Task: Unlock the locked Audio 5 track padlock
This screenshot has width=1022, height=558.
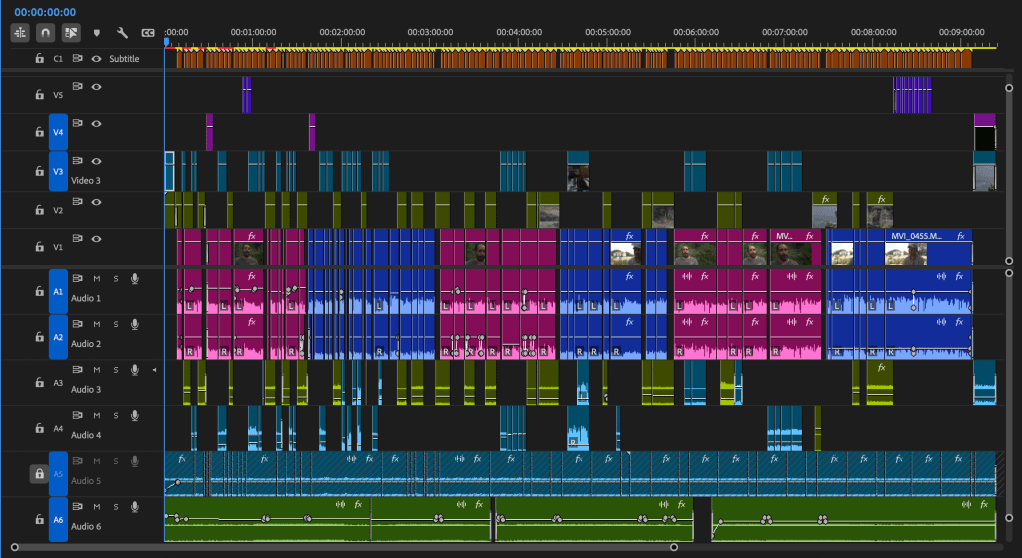Action: tap(39, 474)
